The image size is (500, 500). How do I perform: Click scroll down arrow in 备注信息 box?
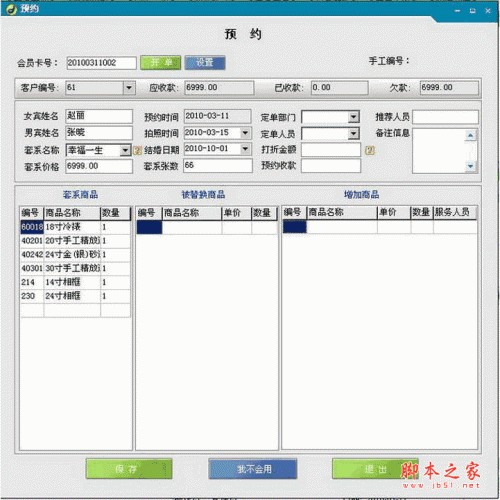tap(470, 166)
